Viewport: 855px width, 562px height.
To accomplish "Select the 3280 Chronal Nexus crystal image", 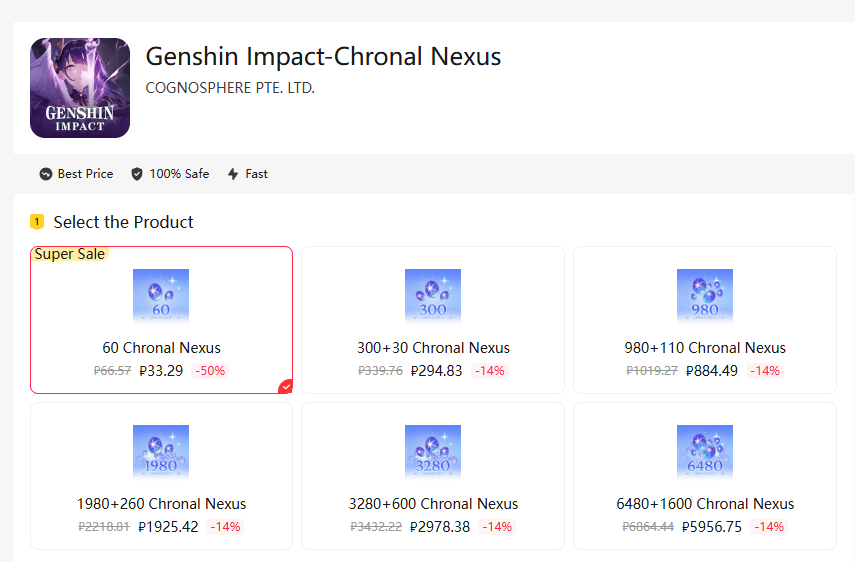I will pyautogui.click(x=433, y=452).
